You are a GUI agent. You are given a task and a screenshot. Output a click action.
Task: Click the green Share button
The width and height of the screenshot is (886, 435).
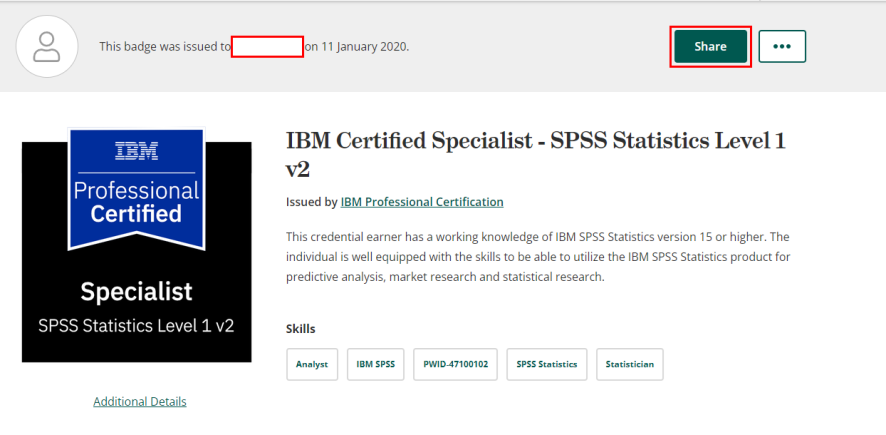coord(710,46)
